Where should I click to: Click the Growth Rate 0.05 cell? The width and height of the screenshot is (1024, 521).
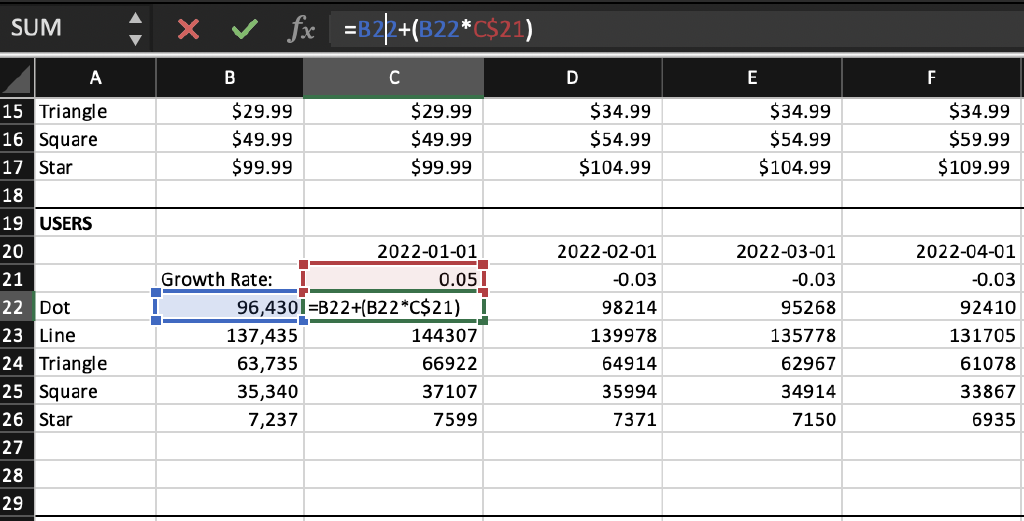pyautogui.click(x=393, y=279)
